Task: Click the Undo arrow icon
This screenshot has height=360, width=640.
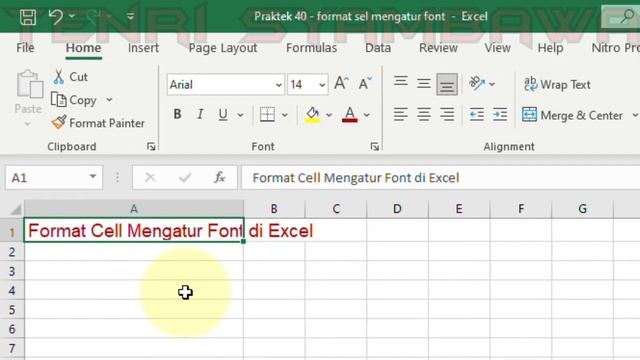Action: (56, 17)
